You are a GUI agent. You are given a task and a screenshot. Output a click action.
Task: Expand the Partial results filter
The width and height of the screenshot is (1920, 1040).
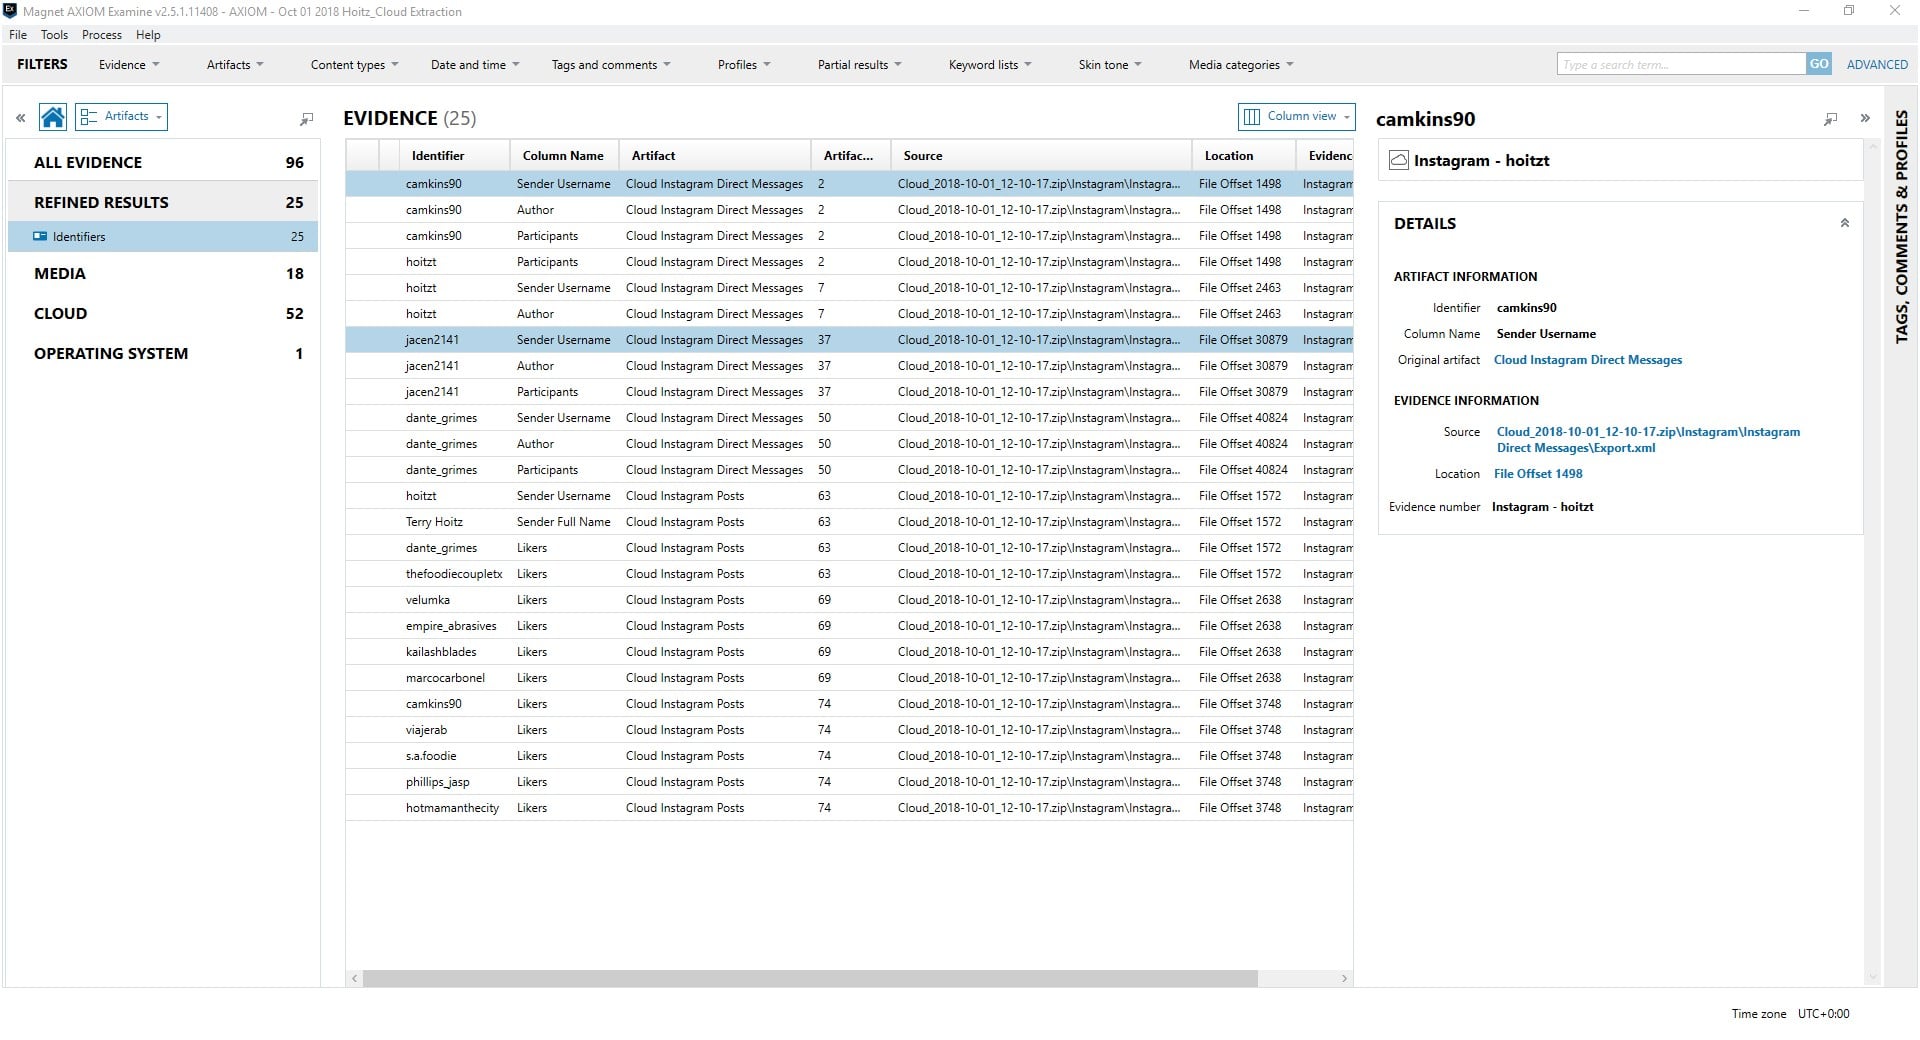pos(859,65)
